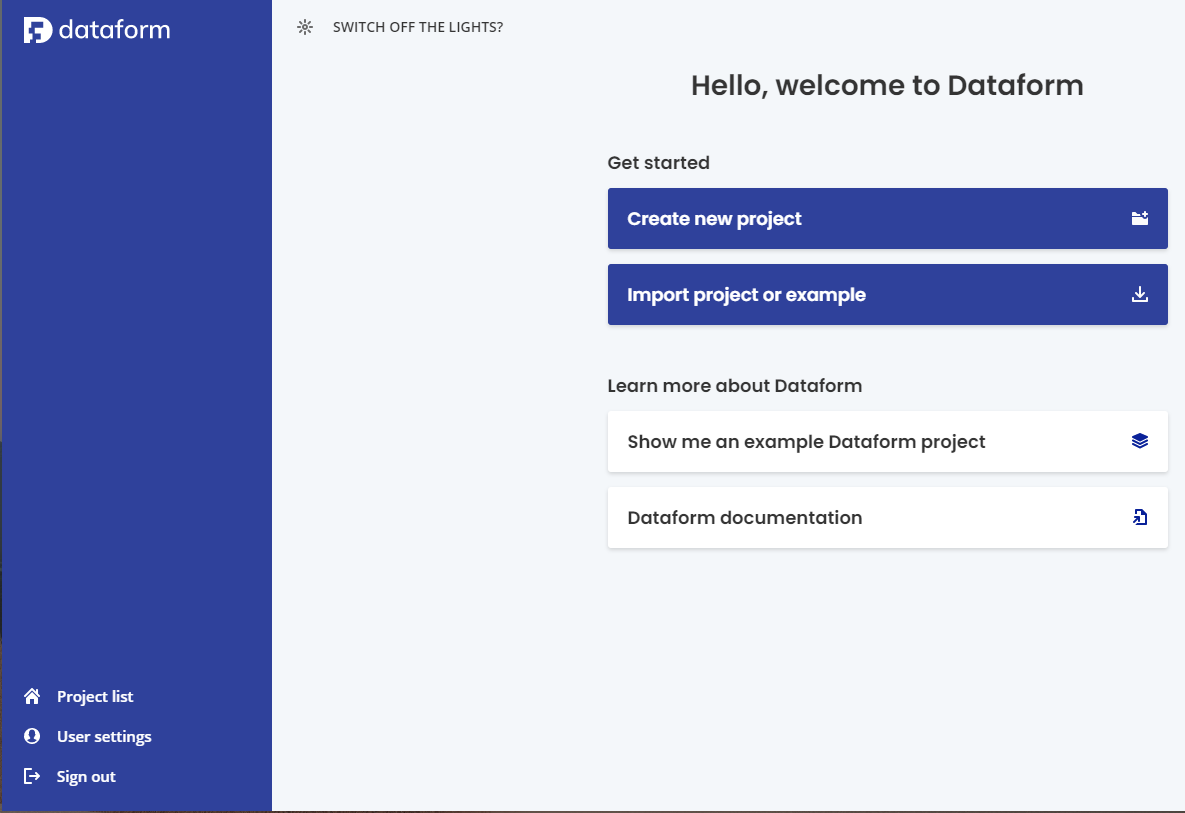This screenshot has height=813, width=1185.
Task: Toggle dark mode via SWITCH OFF THE LIGHTS?
Action: (419, 27)
